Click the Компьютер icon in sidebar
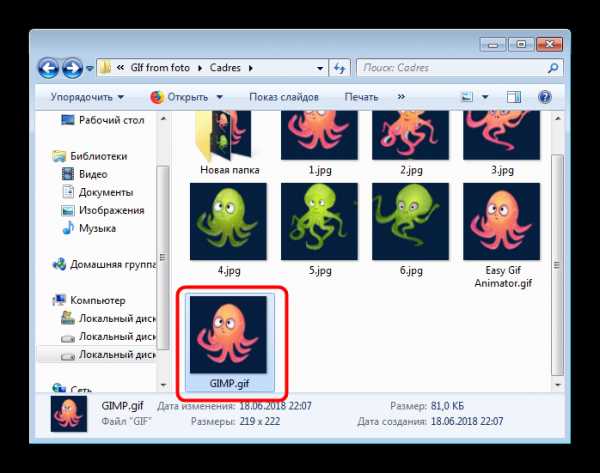The image size is (600, 473). pyautogui.click(x=59, y=300)
